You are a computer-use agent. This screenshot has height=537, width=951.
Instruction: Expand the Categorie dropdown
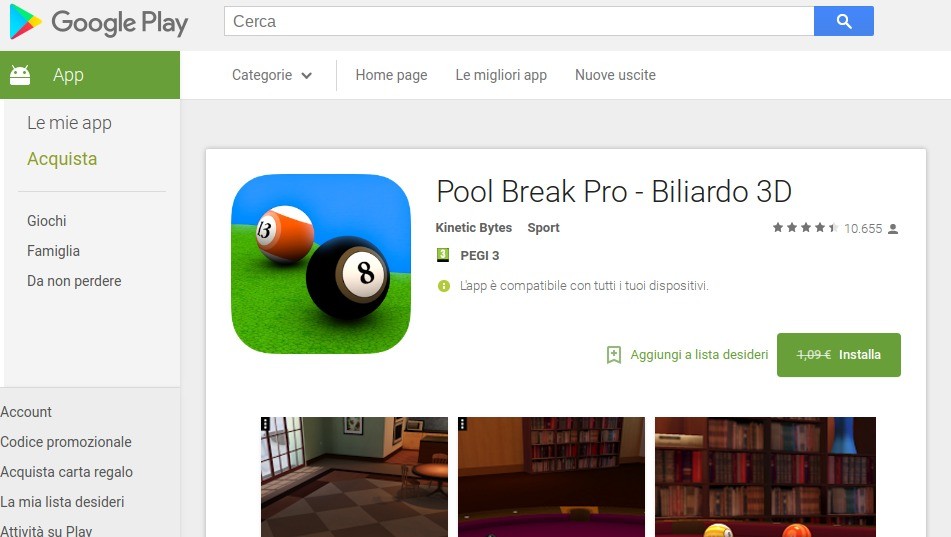(272, 75)
